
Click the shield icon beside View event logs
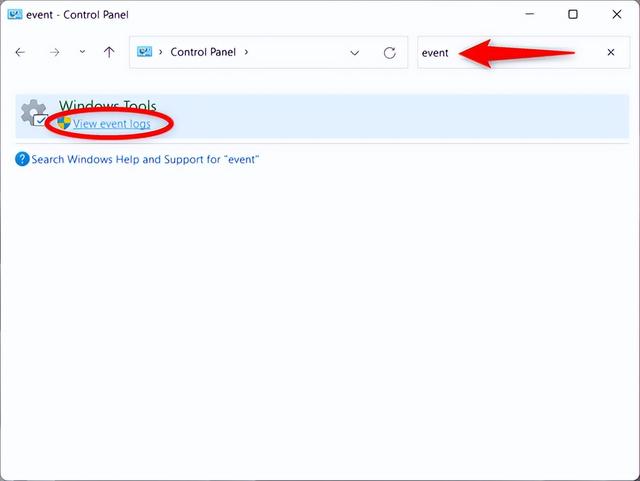[64, 123]
